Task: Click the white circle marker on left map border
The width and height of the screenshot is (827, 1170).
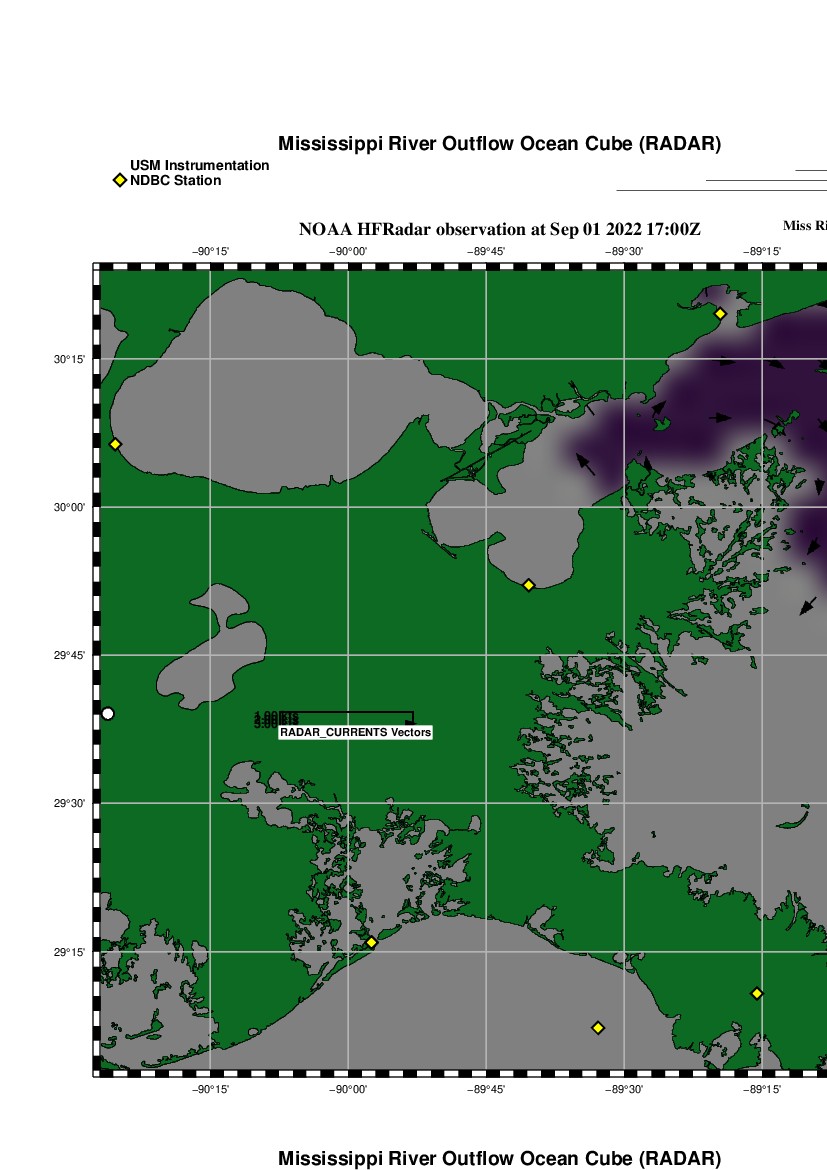Action: pos(108,713)
